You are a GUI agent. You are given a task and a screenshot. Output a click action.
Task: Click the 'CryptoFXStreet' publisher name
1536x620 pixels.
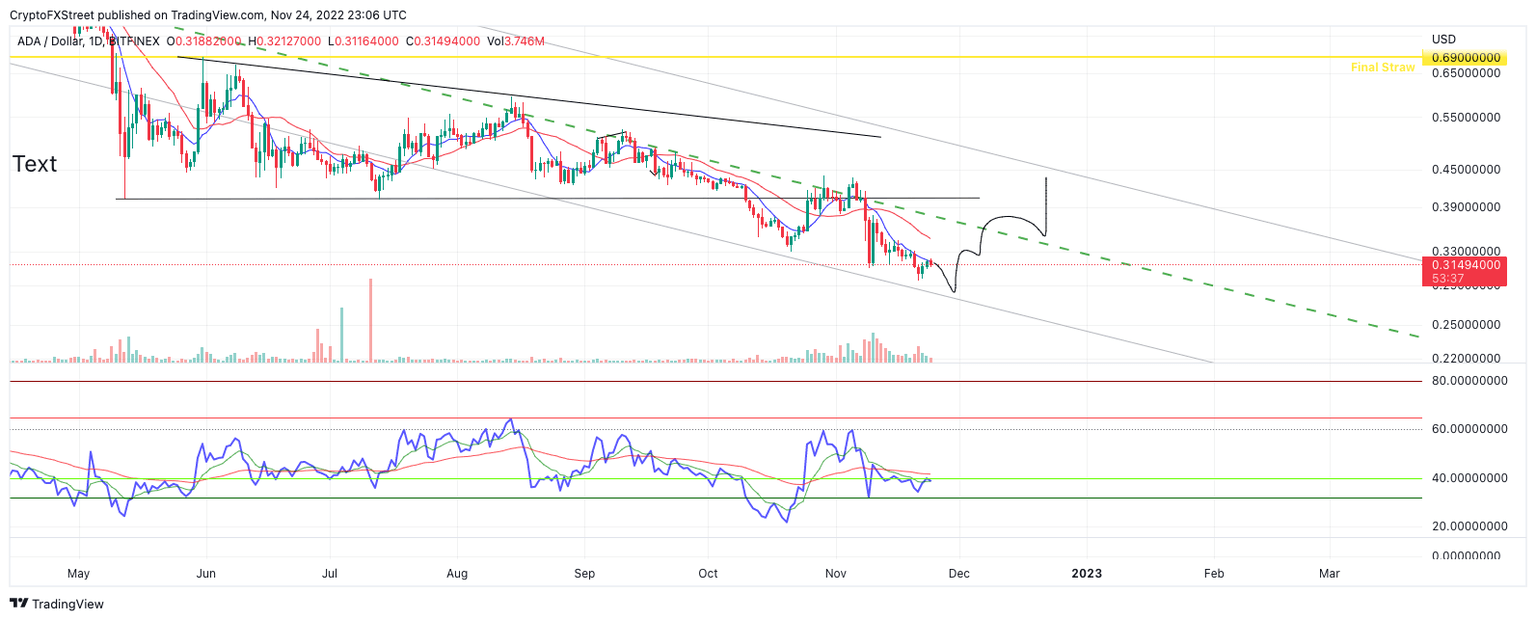pos(51,15)
